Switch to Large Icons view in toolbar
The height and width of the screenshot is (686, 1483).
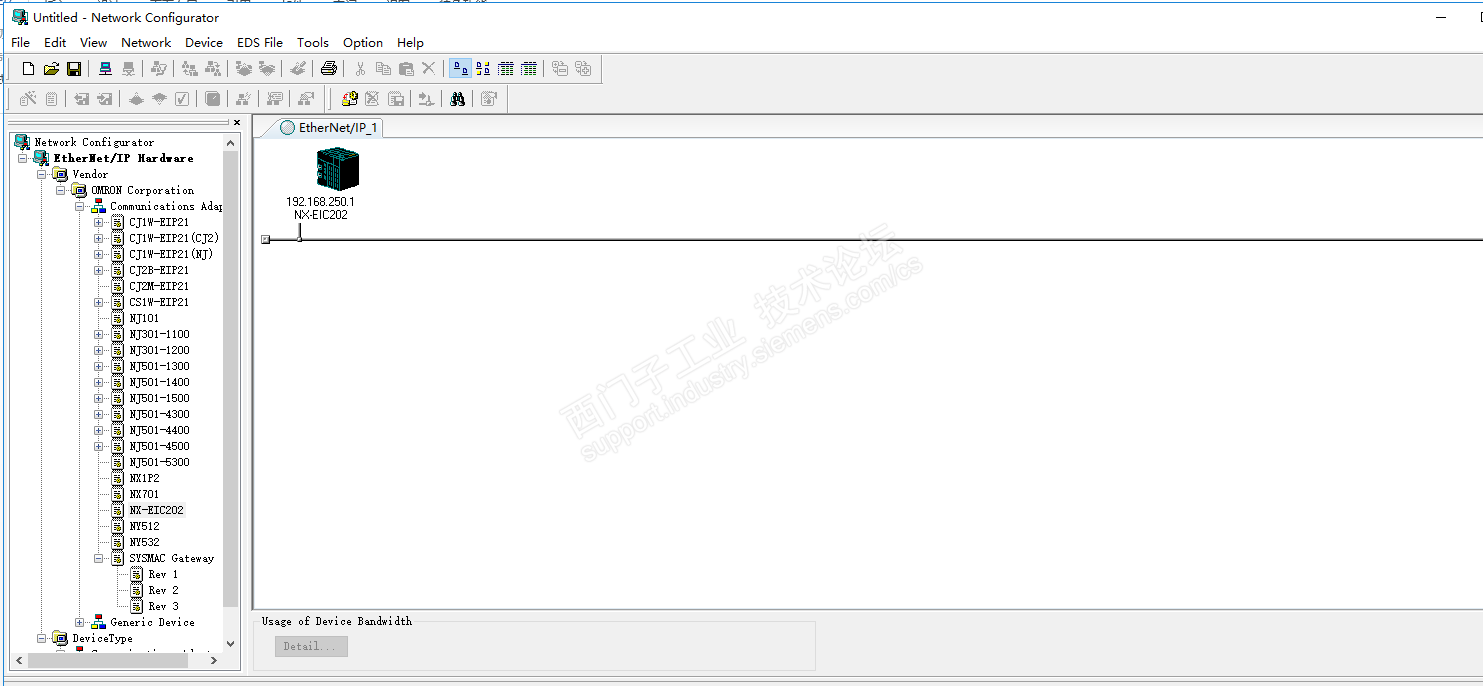tap(460, 69)
